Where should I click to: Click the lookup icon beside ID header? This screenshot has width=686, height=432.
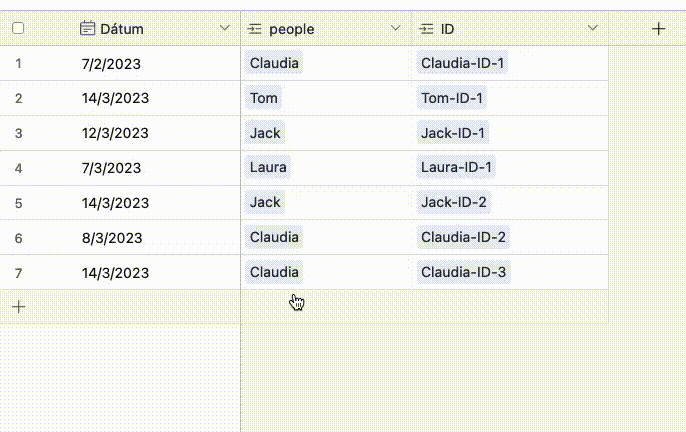[426, 29]
